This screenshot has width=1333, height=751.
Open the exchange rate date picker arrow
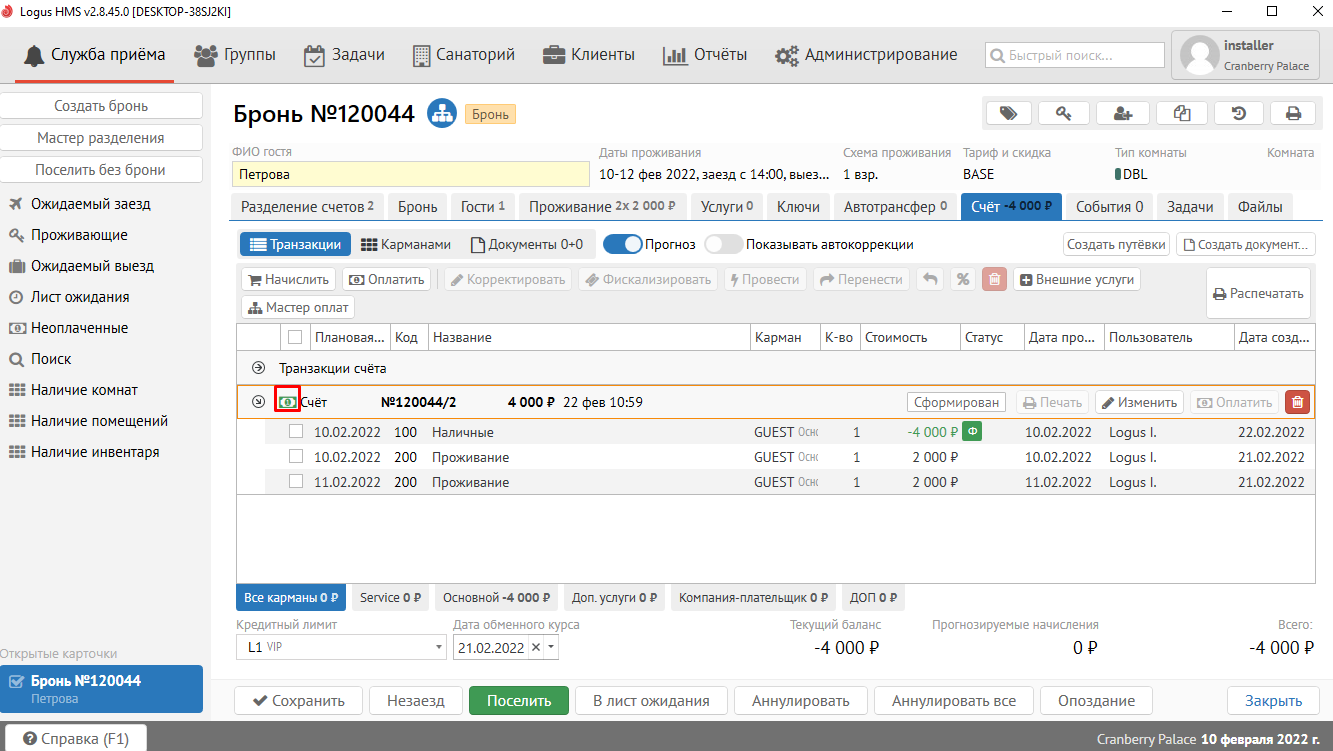(551, 648)
